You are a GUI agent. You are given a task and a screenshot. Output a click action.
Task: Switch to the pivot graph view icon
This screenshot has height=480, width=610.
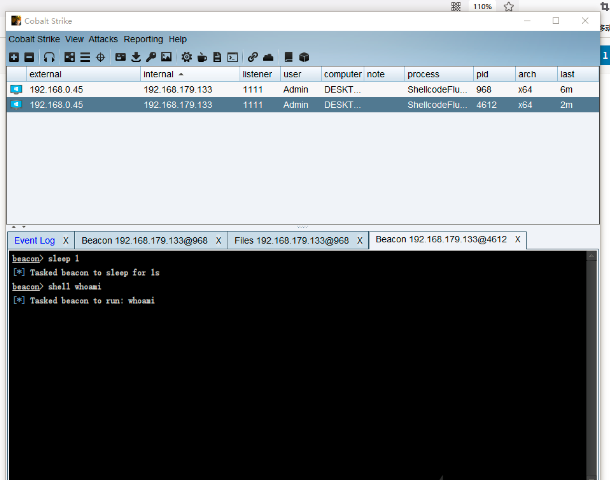[x=70, y=57]
